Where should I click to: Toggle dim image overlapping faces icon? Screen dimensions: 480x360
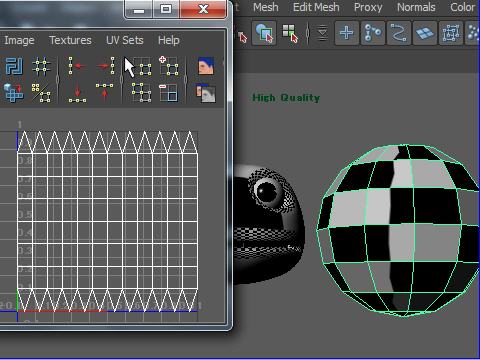206,93
